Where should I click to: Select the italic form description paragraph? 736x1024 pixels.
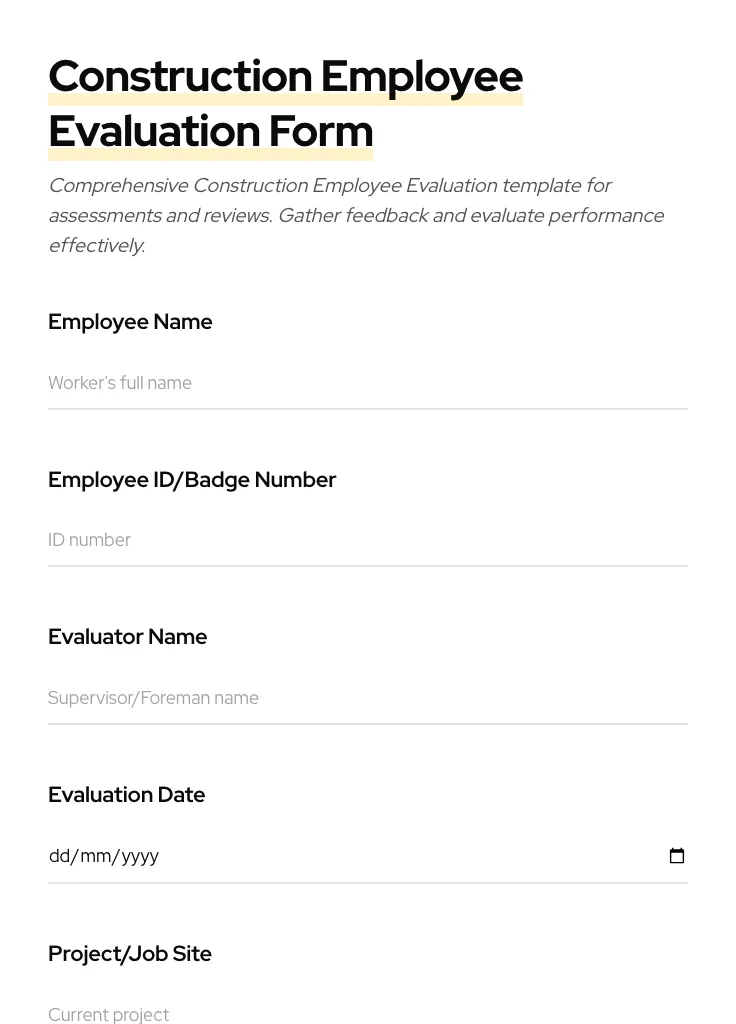pos(356,215)
